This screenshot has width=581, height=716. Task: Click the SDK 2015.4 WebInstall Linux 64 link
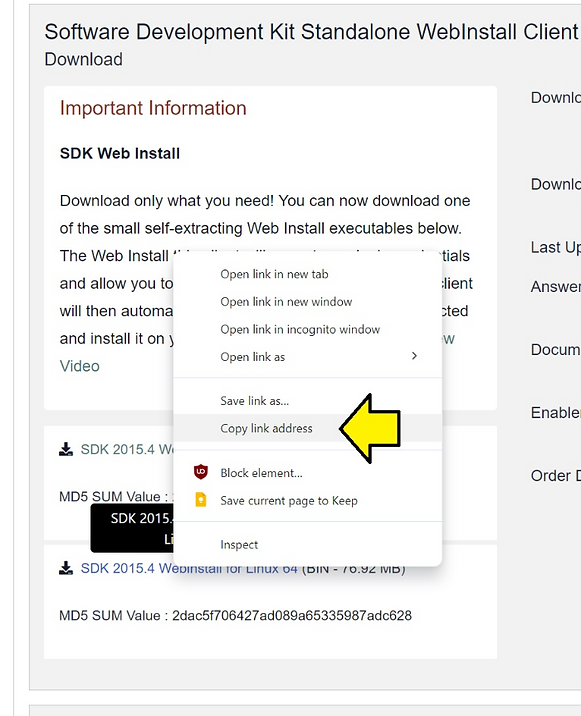[189, 569]
